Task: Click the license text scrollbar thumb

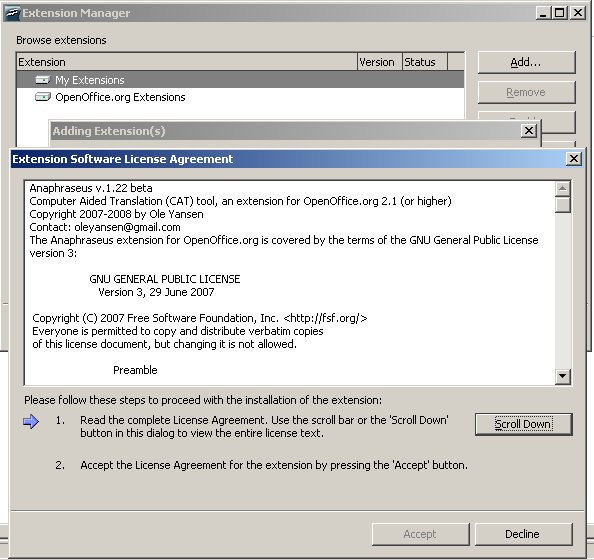Action: coord(563,205)
